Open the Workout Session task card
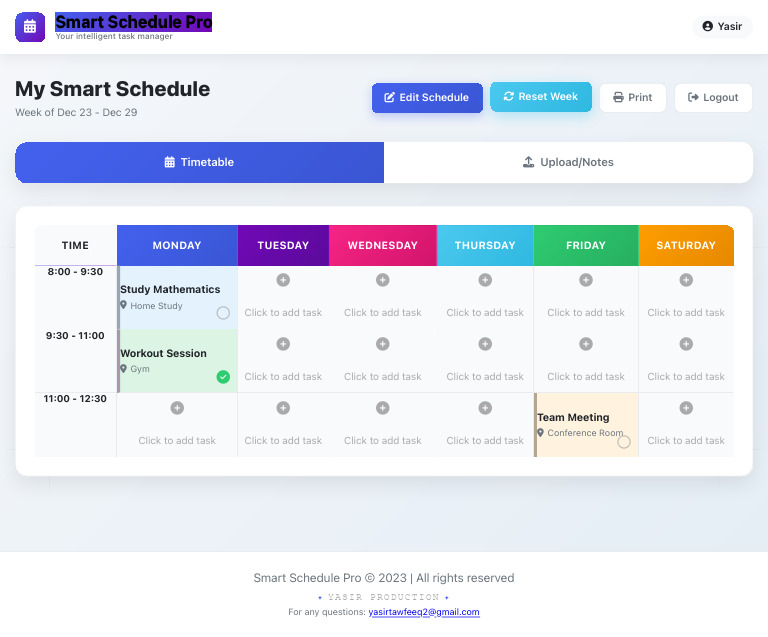This screenshot has width=768, height=637. click(x=177, y=361)
